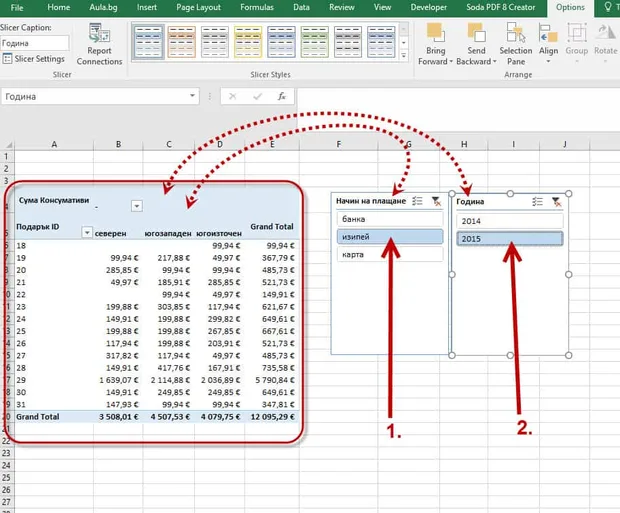Apply the first blue slicer style
This screenshot has height=513, width=620.
pos(148,42)
